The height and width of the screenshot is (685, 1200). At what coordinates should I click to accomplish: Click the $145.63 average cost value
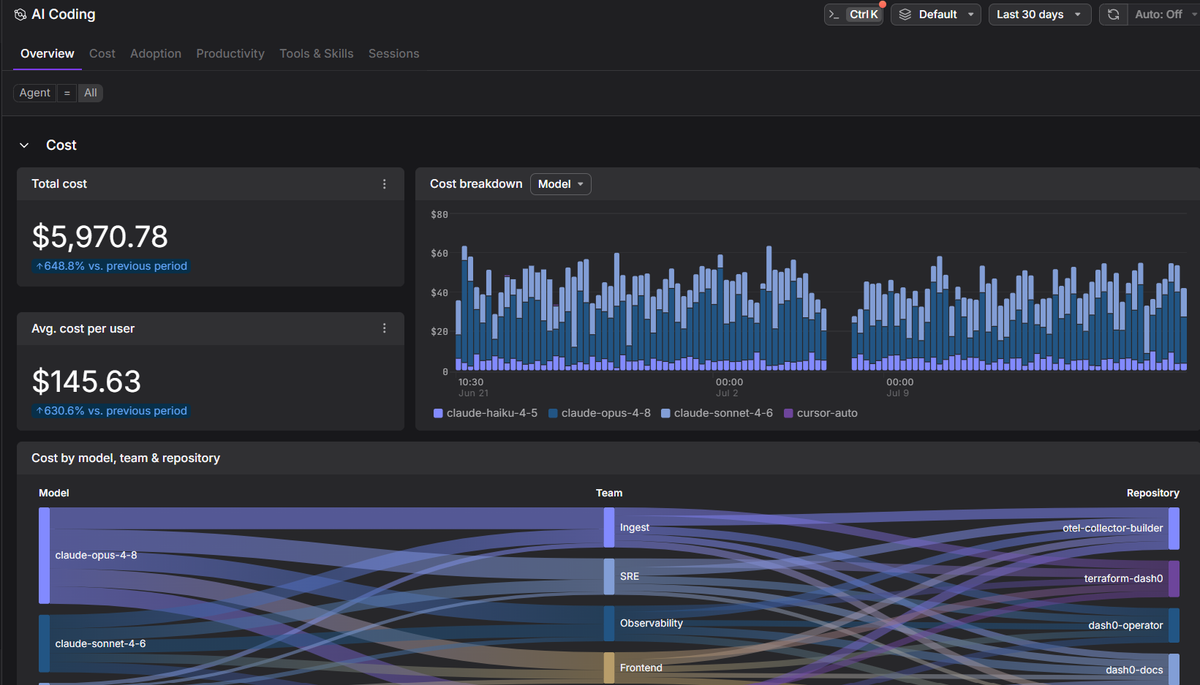(x=87, y=381)
